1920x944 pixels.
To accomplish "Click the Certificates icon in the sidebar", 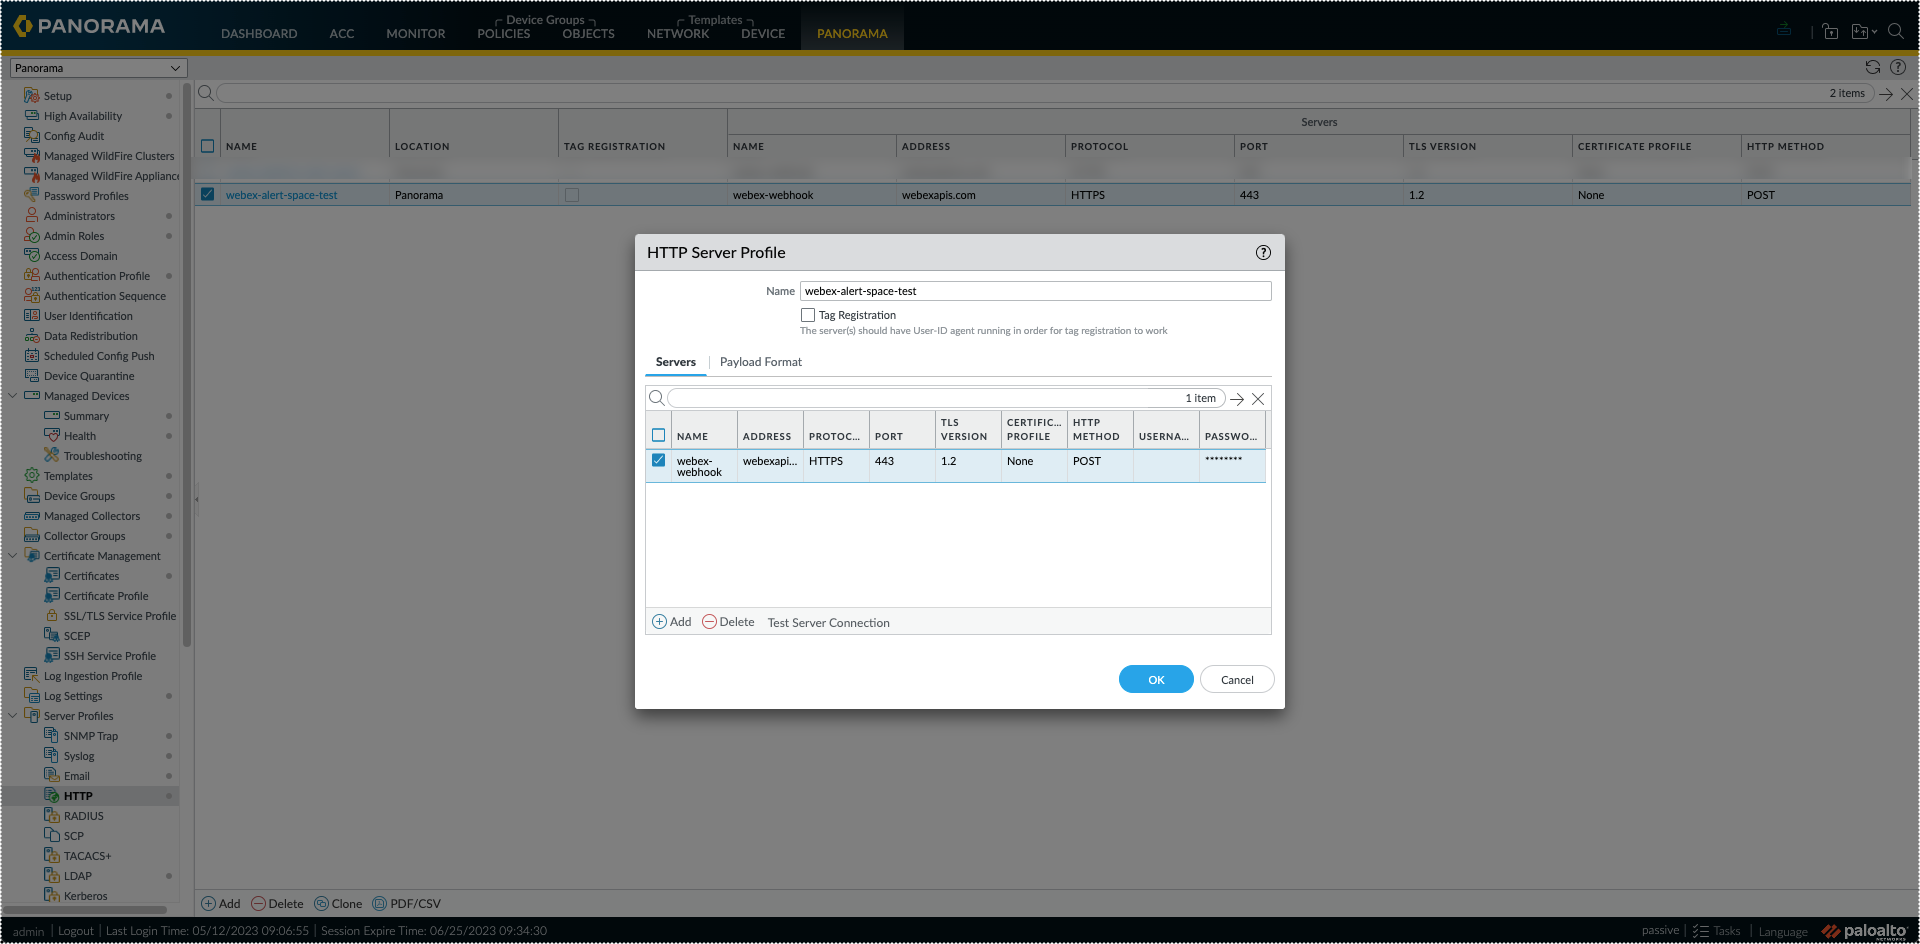I will (52, 576).
